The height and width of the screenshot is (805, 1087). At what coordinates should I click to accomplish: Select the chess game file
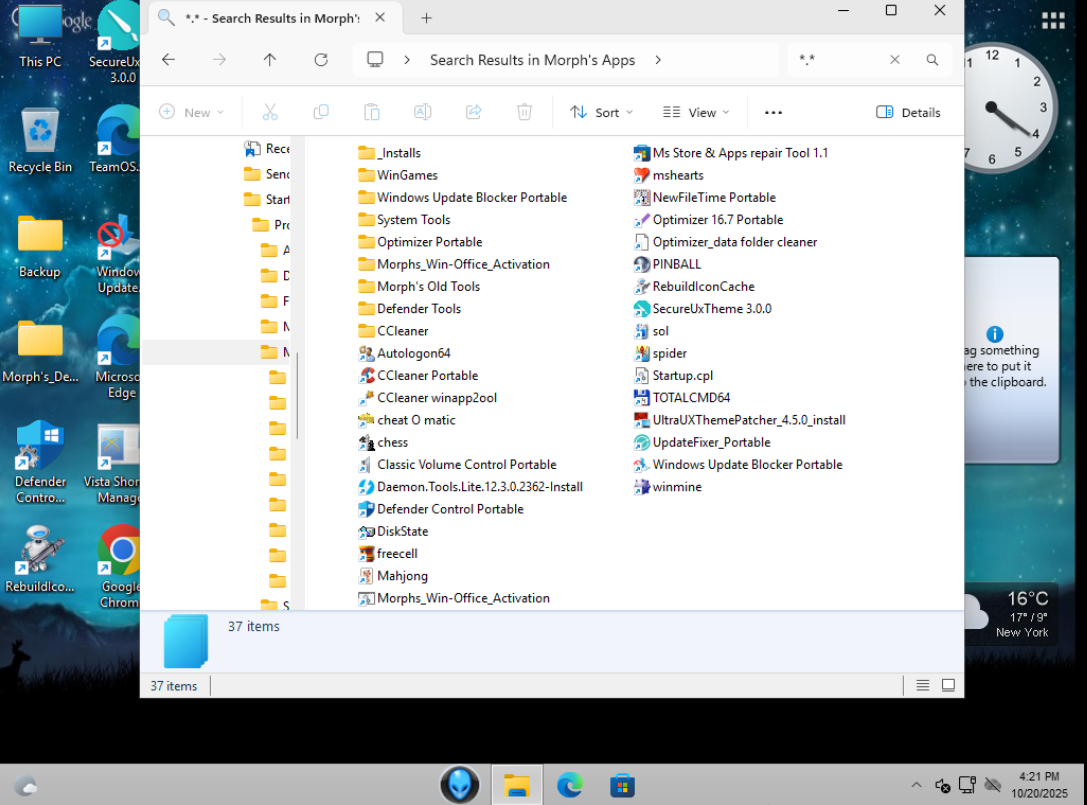(x=367, y=443)
